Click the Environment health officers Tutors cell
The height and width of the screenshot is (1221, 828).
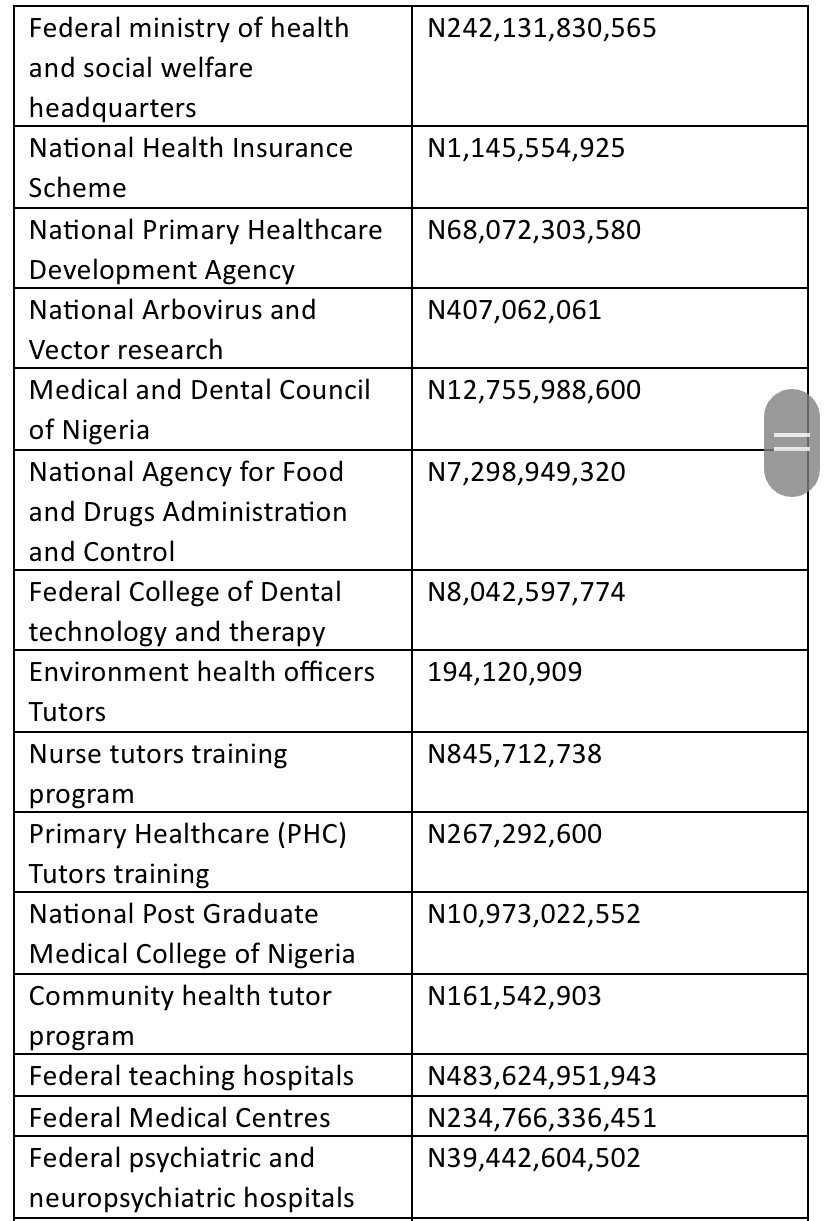(202, 692)
